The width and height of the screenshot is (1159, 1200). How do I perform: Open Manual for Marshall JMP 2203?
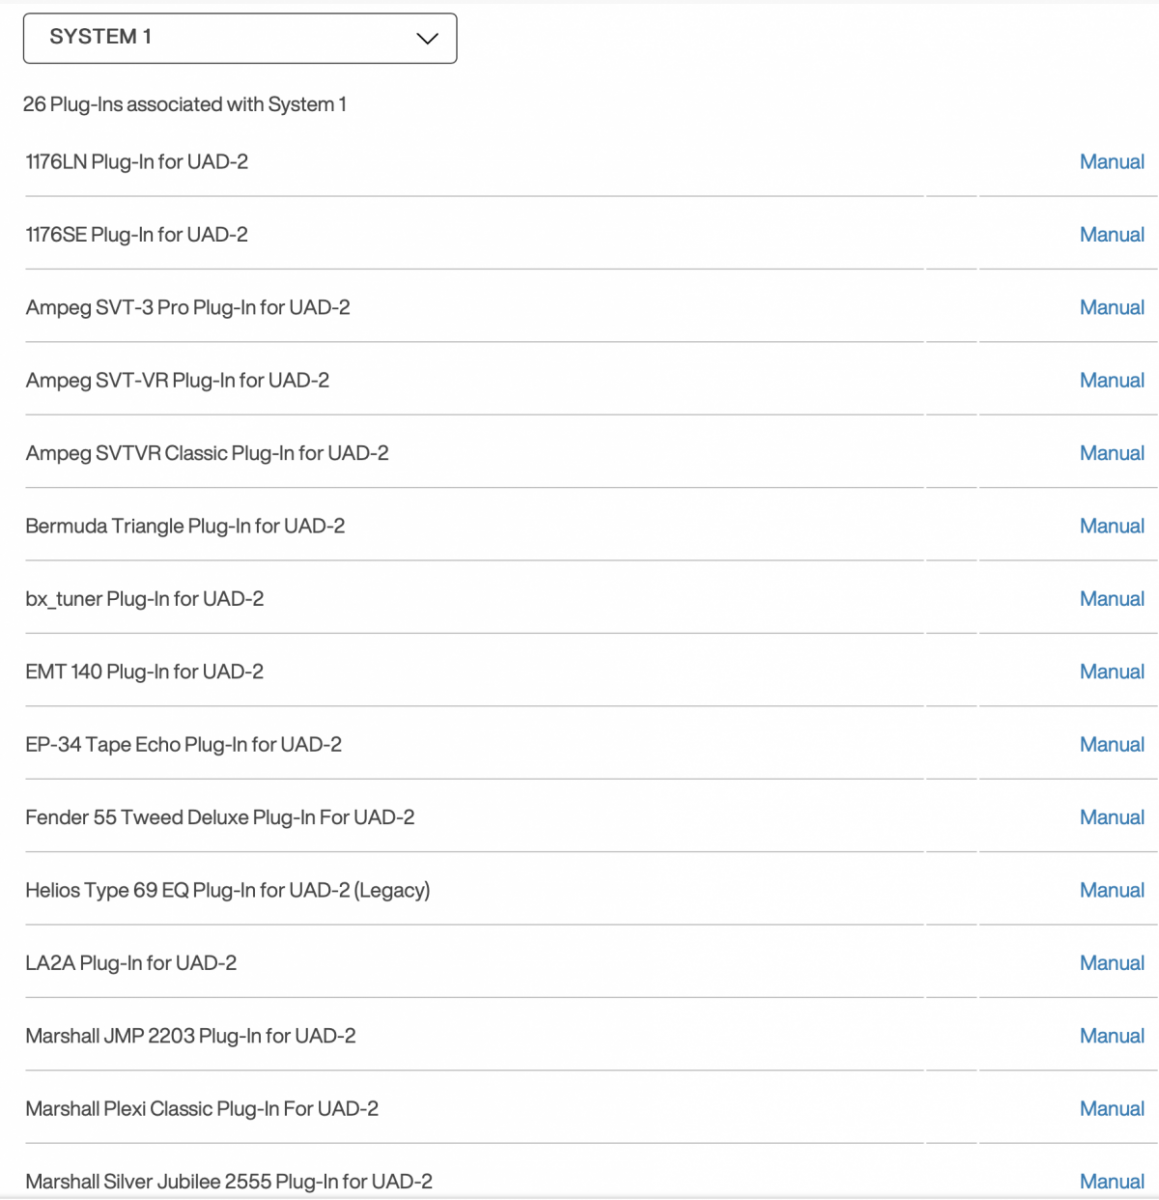(x=1111, y=1037)
